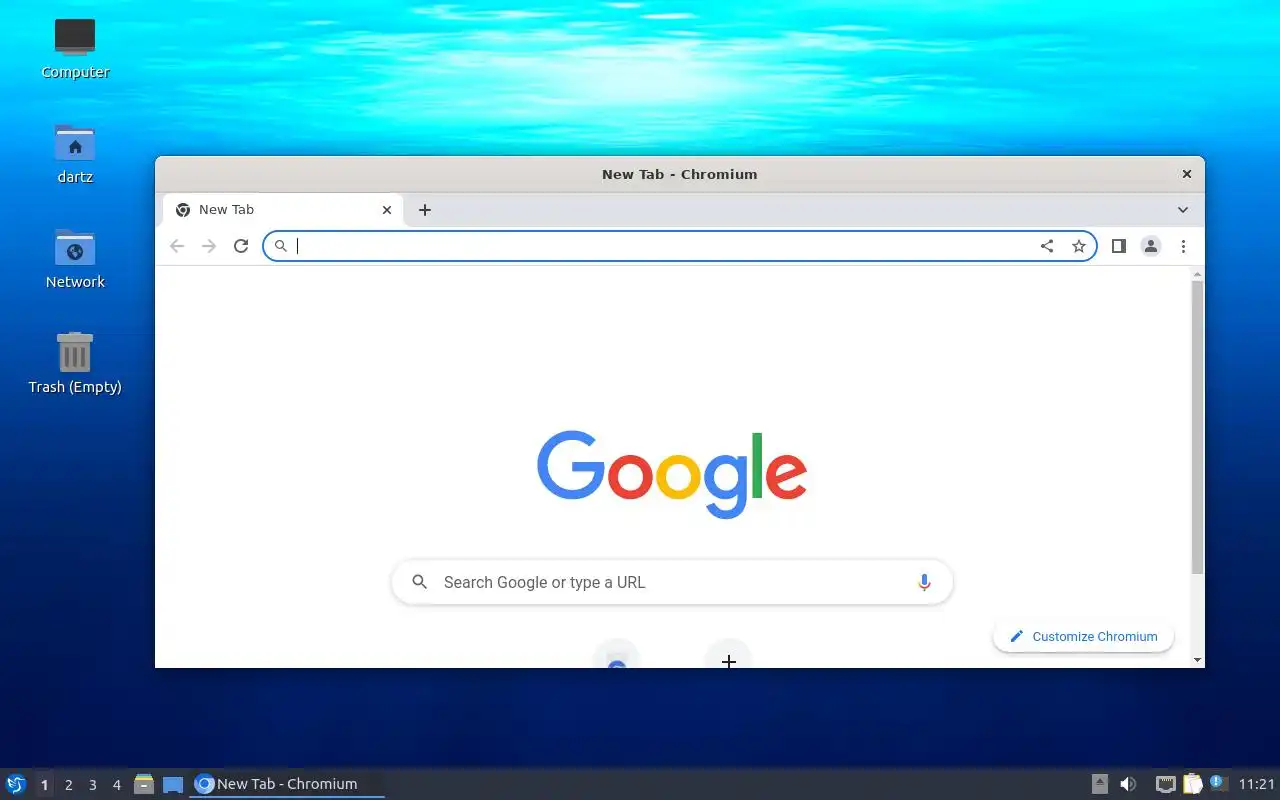Click the scrollbar up arrow

pos(1197,274)
